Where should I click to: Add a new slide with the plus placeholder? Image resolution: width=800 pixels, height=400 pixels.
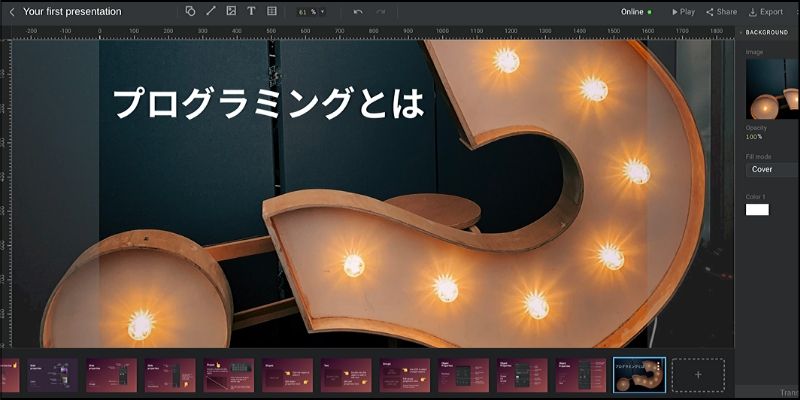pos(698,375)
